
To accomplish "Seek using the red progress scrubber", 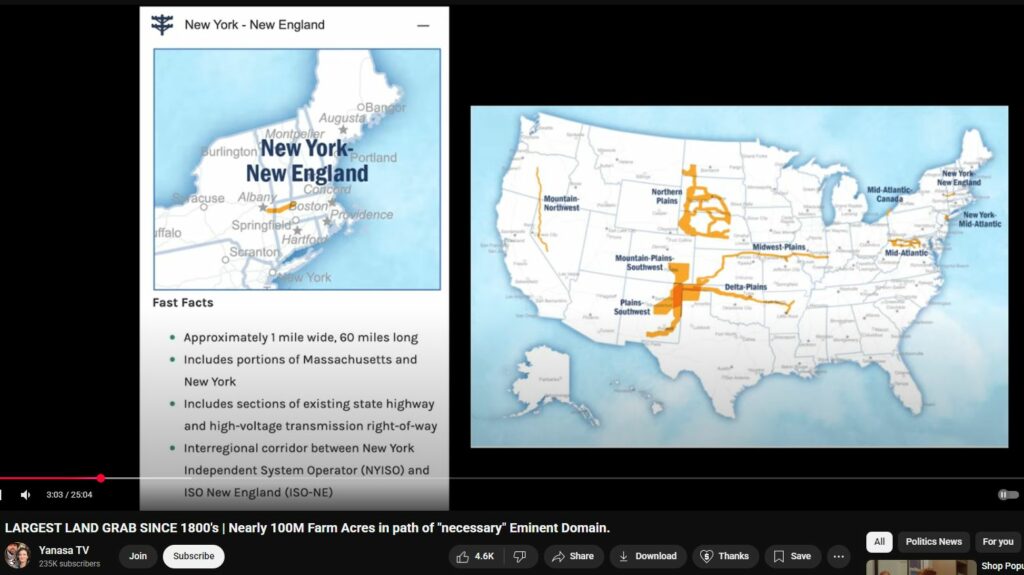I will (x=101, y=478).
